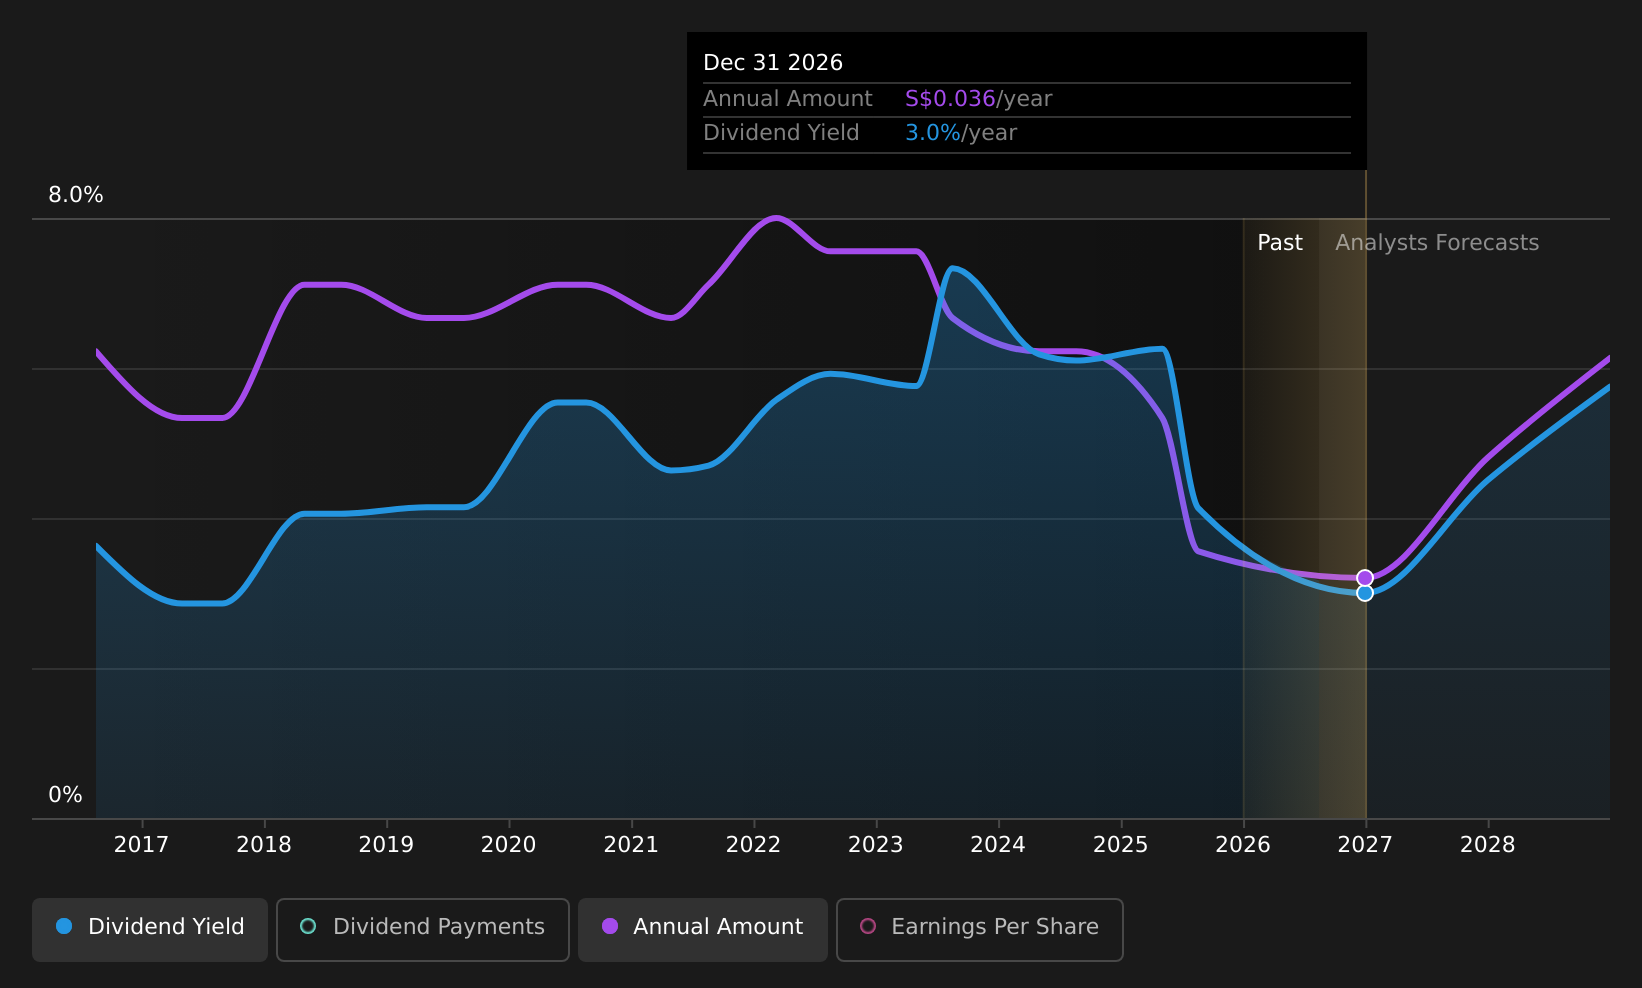Click the 2022 x-axis label
The width and height of the screenshot is (1642, 988).
tap(753, 845)
